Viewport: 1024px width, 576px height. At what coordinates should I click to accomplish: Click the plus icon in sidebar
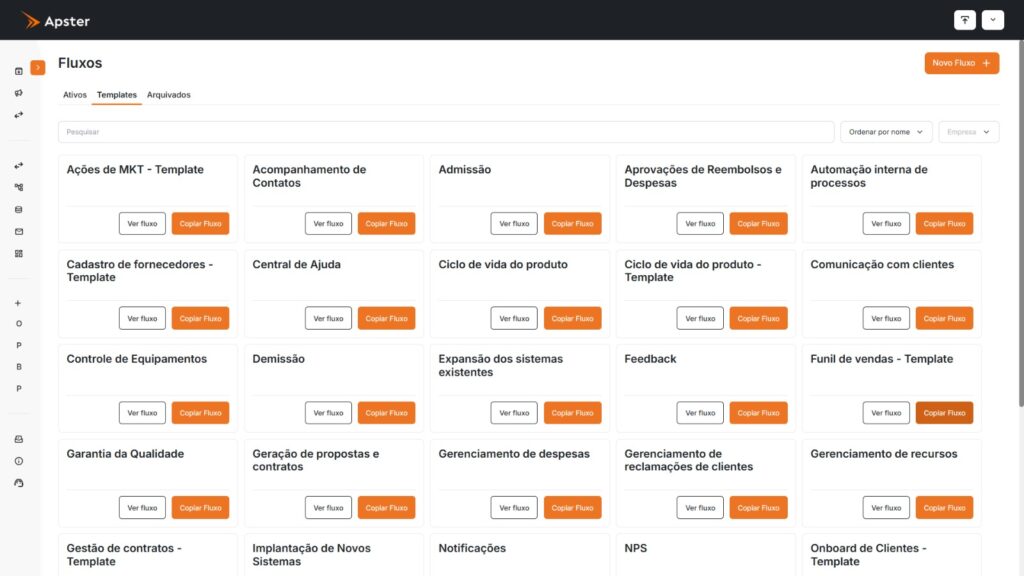pyautogui.click(x=18, y=303)
